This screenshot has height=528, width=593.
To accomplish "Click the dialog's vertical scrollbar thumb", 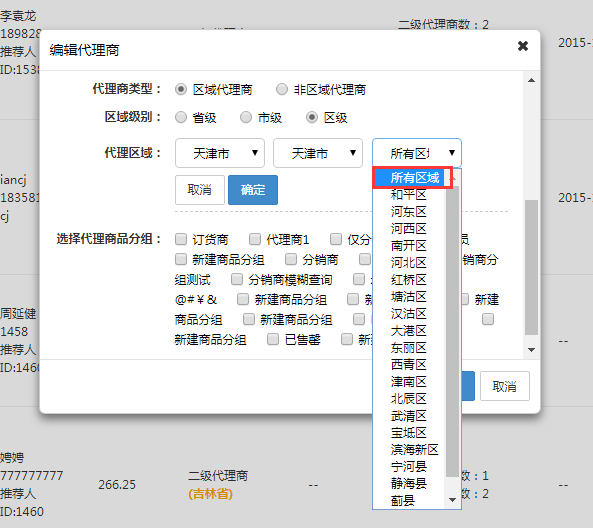I will [531, 267].
